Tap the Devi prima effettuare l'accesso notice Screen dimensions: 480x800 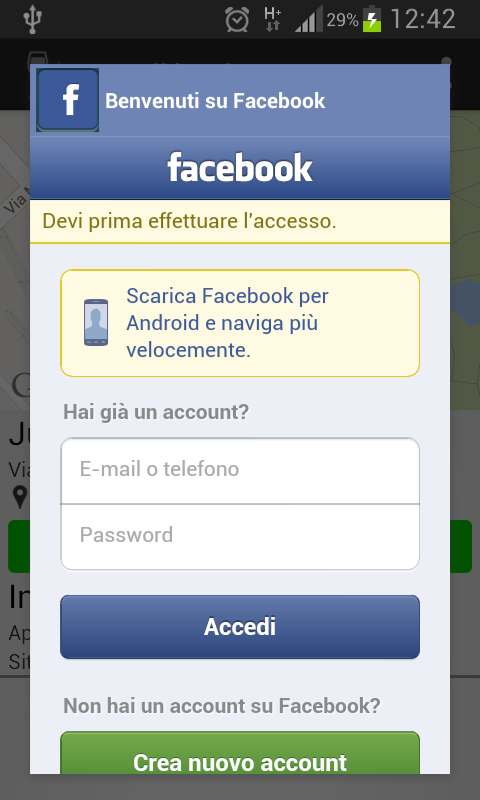click(240, 221)
